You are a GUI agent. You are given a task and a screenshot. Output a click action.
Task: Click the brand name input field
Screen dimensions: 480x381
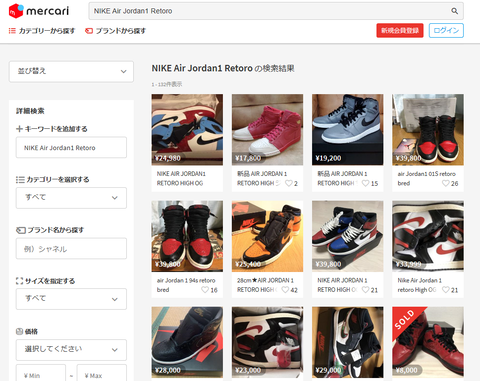(71, 248)
